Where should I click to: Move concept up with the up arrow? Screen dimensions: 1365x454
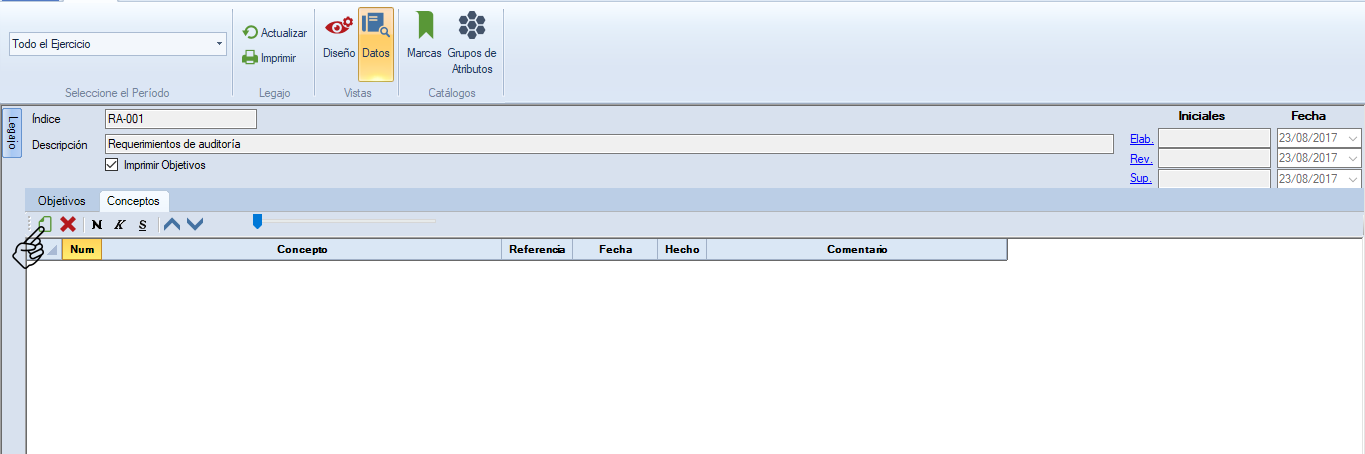172,224
